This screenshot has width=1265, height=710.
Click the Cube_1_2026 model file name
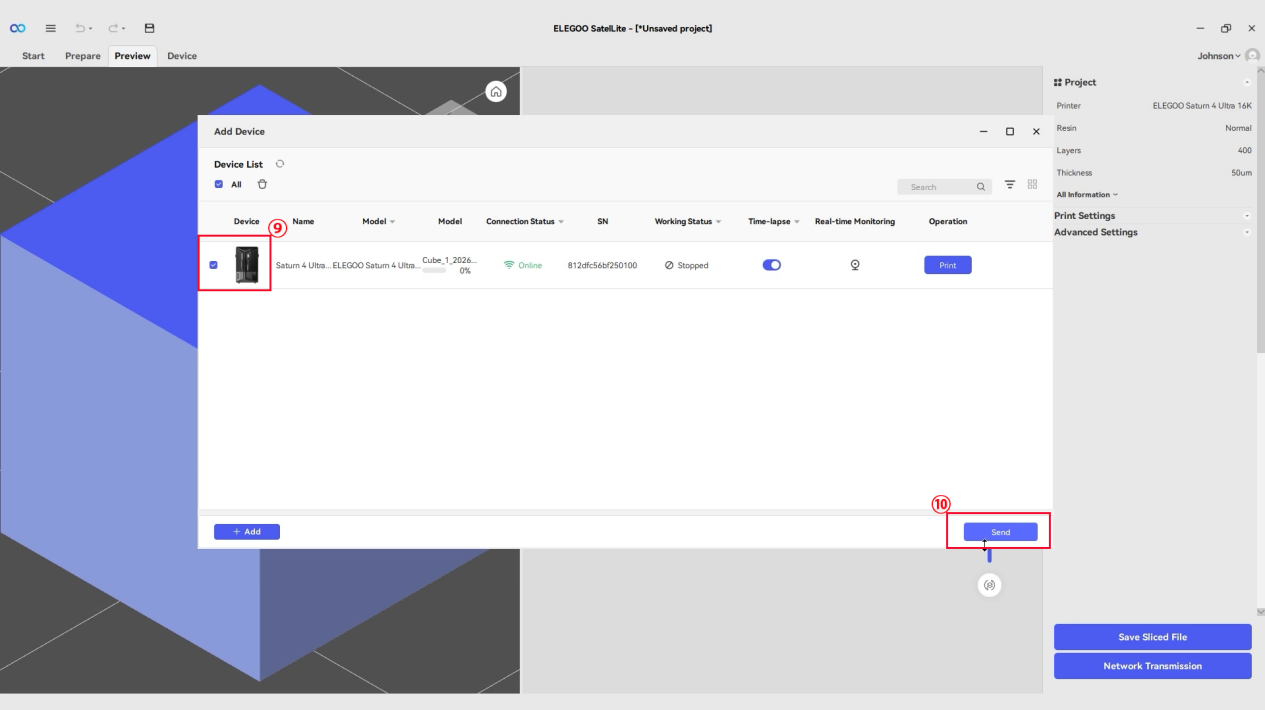tap(450, 259)
